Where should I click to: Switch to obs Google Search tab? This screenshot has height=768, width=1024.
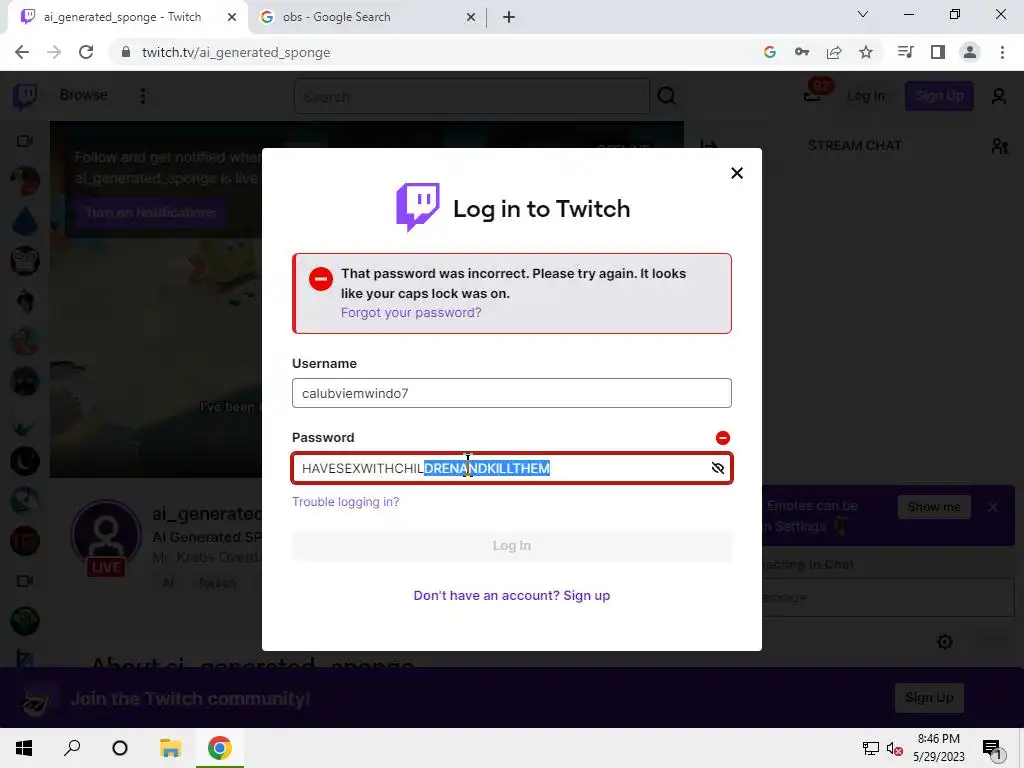(336, 17)
